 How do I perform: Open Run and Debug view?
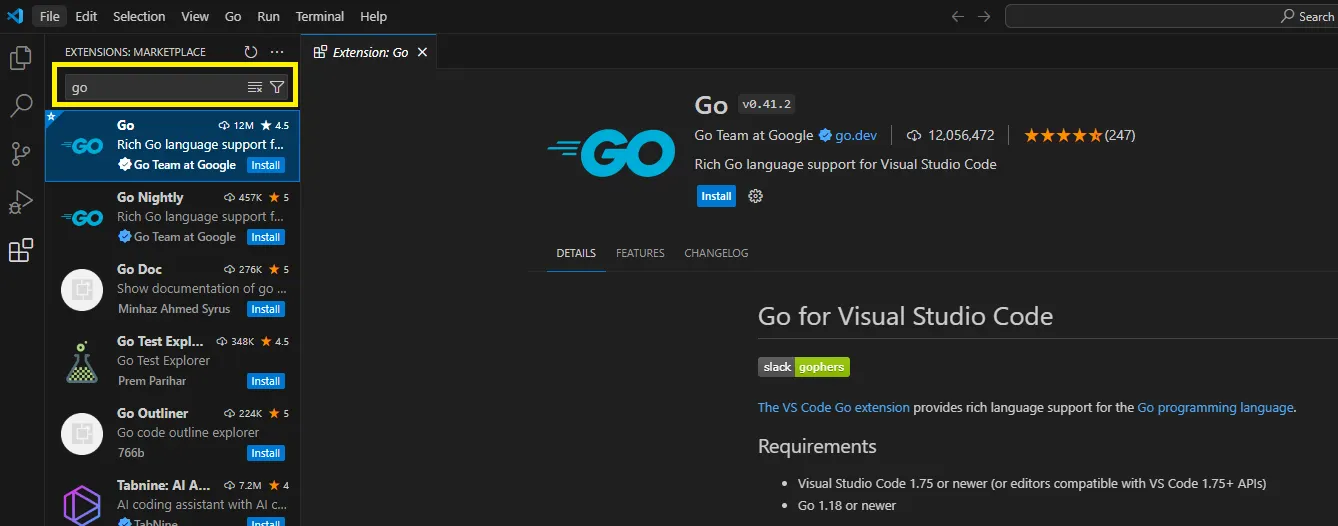click(20, 202)
